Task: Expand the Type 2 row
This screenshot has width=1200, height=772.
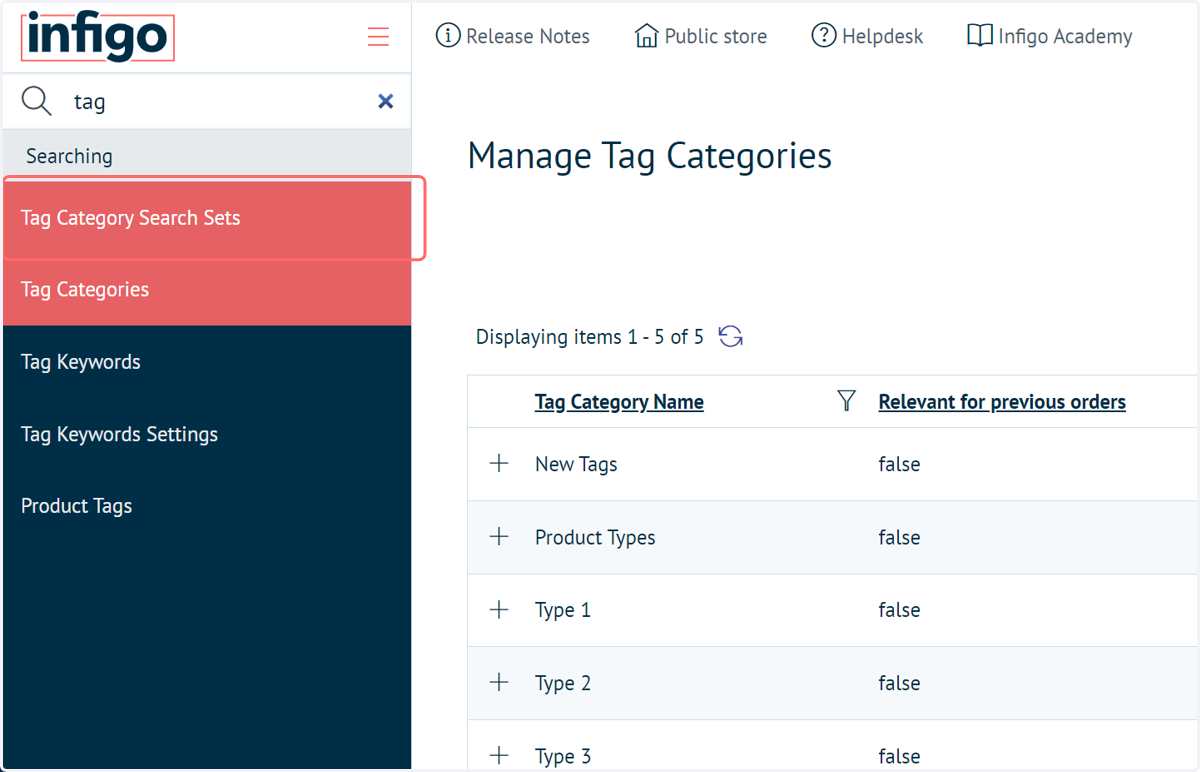Action: coord(499,683)
